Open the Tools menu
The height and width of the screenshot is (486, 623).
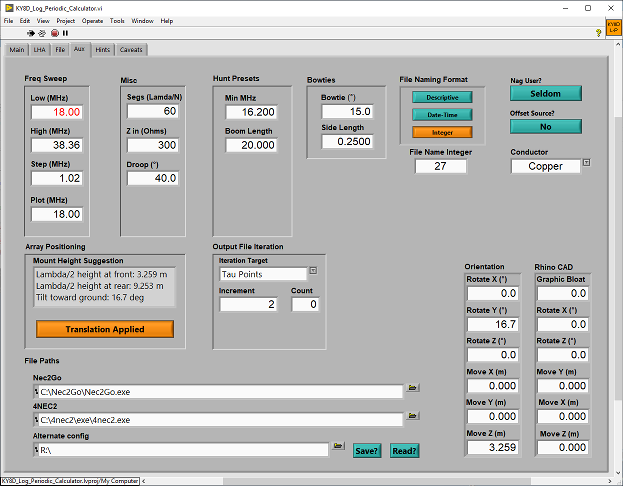[117, 21]
